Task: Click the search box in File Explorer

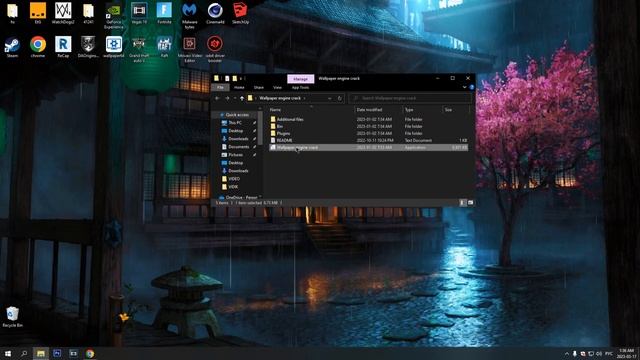Action: pos(410,98)
